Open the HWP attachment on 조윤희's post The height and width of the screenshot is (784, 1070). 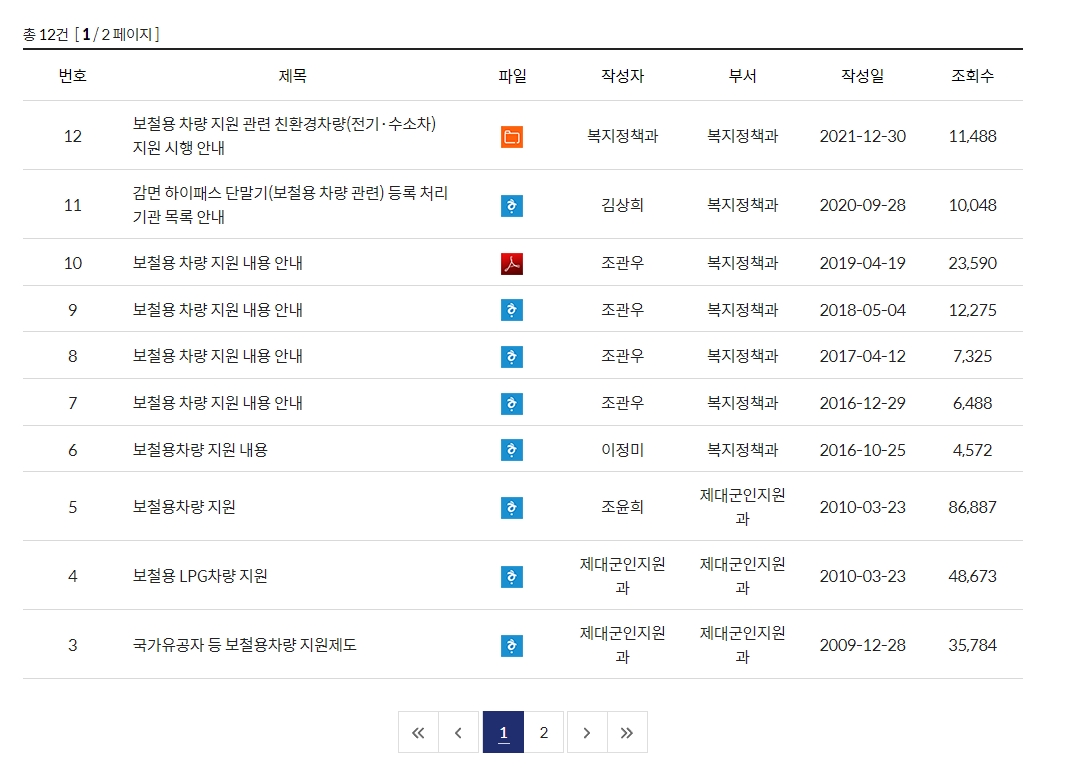click(x=511, y=507)
